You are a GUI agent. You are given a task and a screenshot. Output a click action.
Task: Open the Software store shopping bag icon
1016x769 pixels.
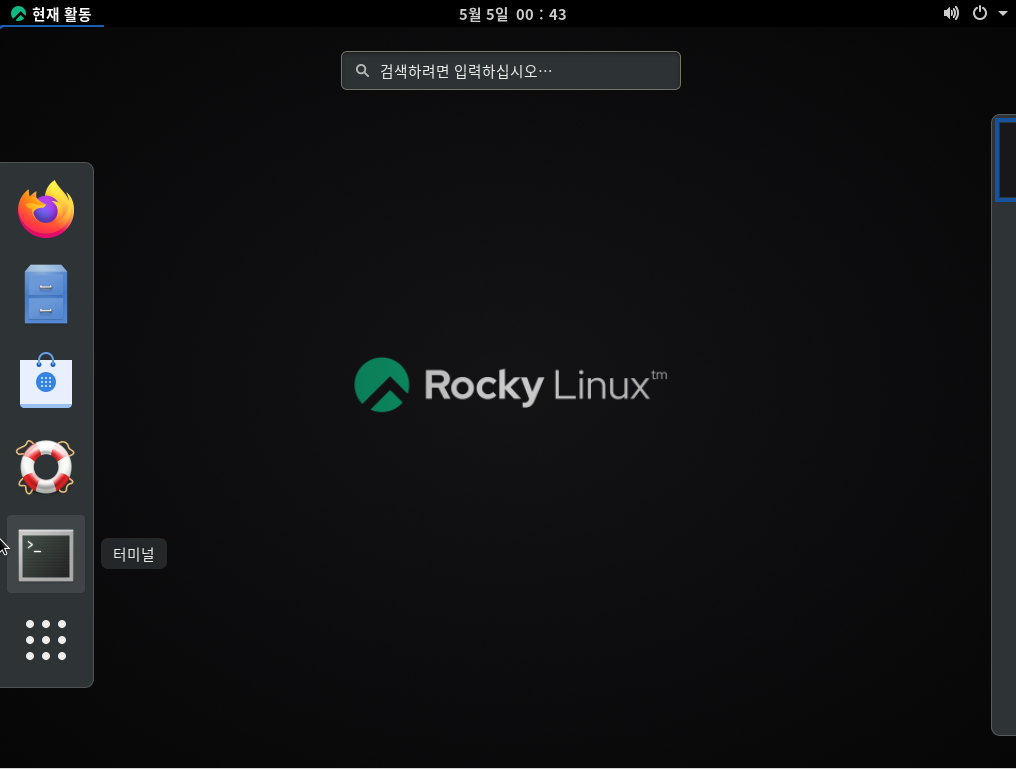click(x=46, y=381)
